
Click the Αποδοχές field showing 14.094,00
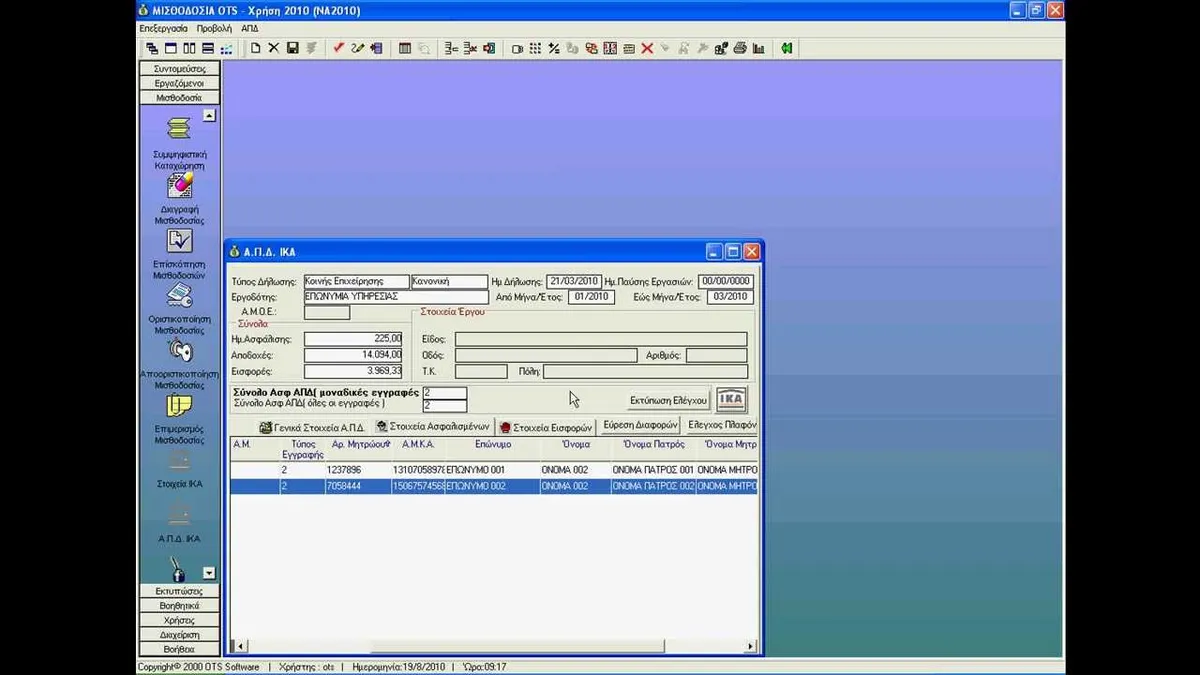click(353, 355)
